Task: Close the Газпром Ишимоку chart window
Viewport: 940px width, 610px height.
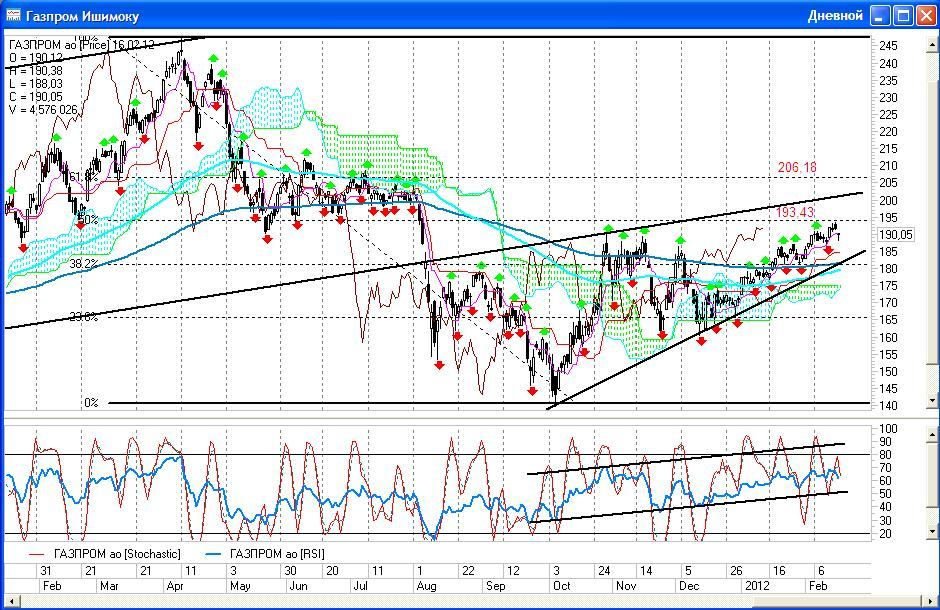Action: (926, 15)
